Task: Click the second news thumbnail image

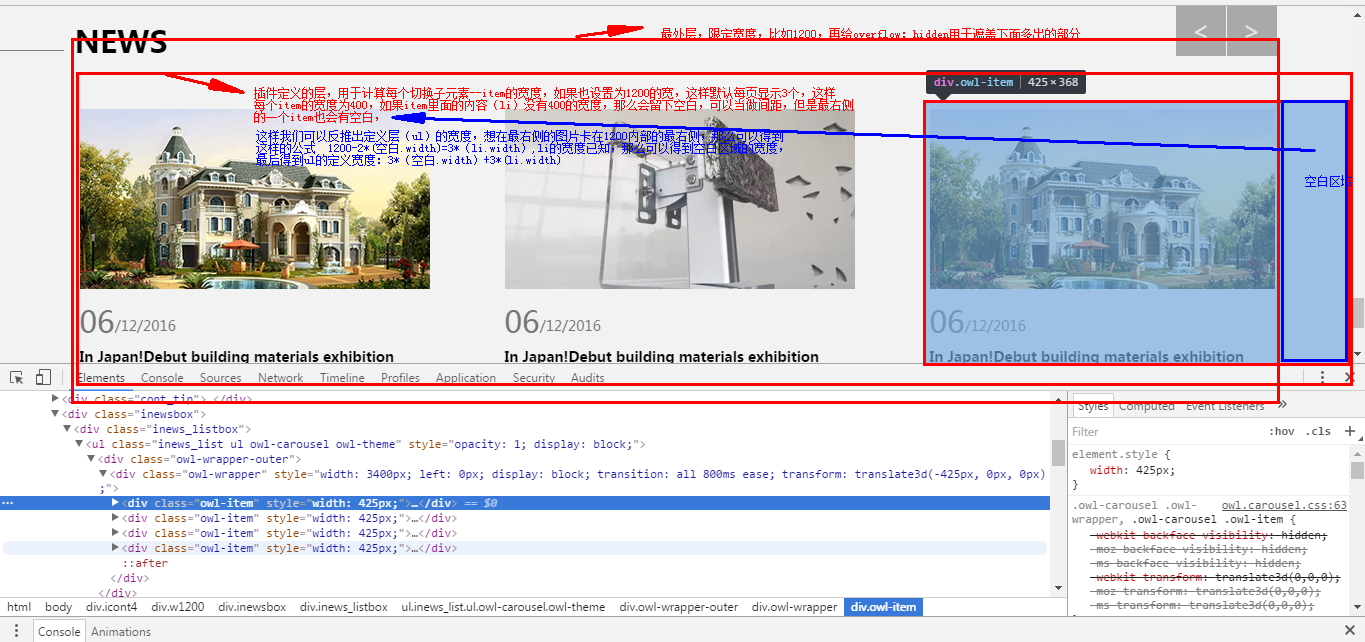Action: (680, 199)
